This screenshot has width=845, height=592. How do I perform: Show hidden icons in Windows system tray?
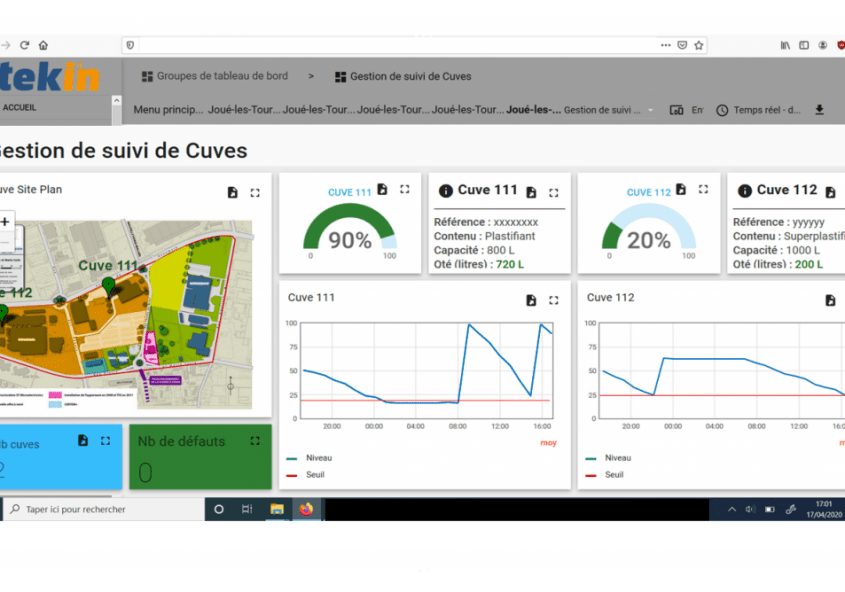pyautogui.click(x=731, y=509)
